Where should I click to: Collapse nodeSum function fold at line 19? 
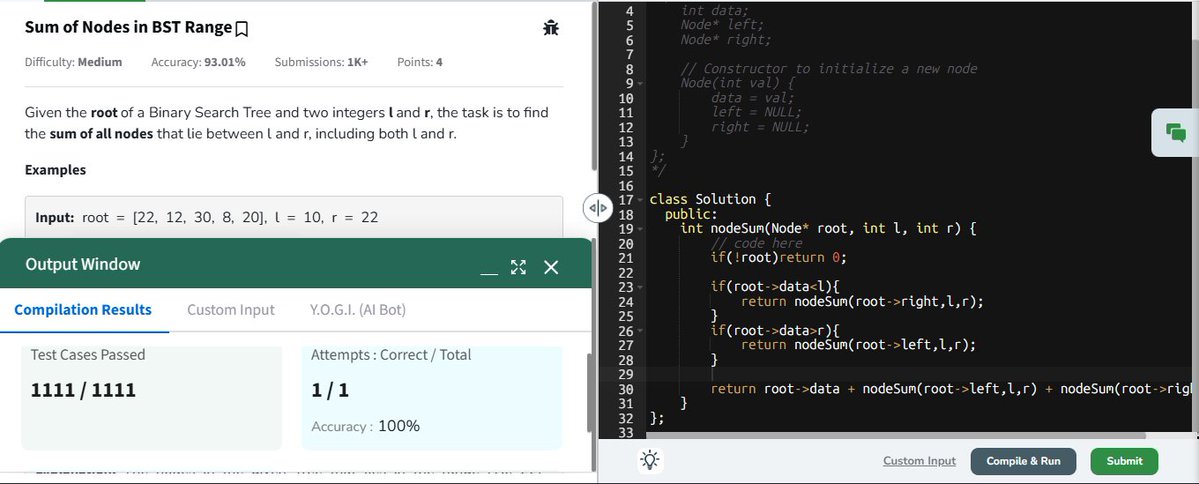640,229
